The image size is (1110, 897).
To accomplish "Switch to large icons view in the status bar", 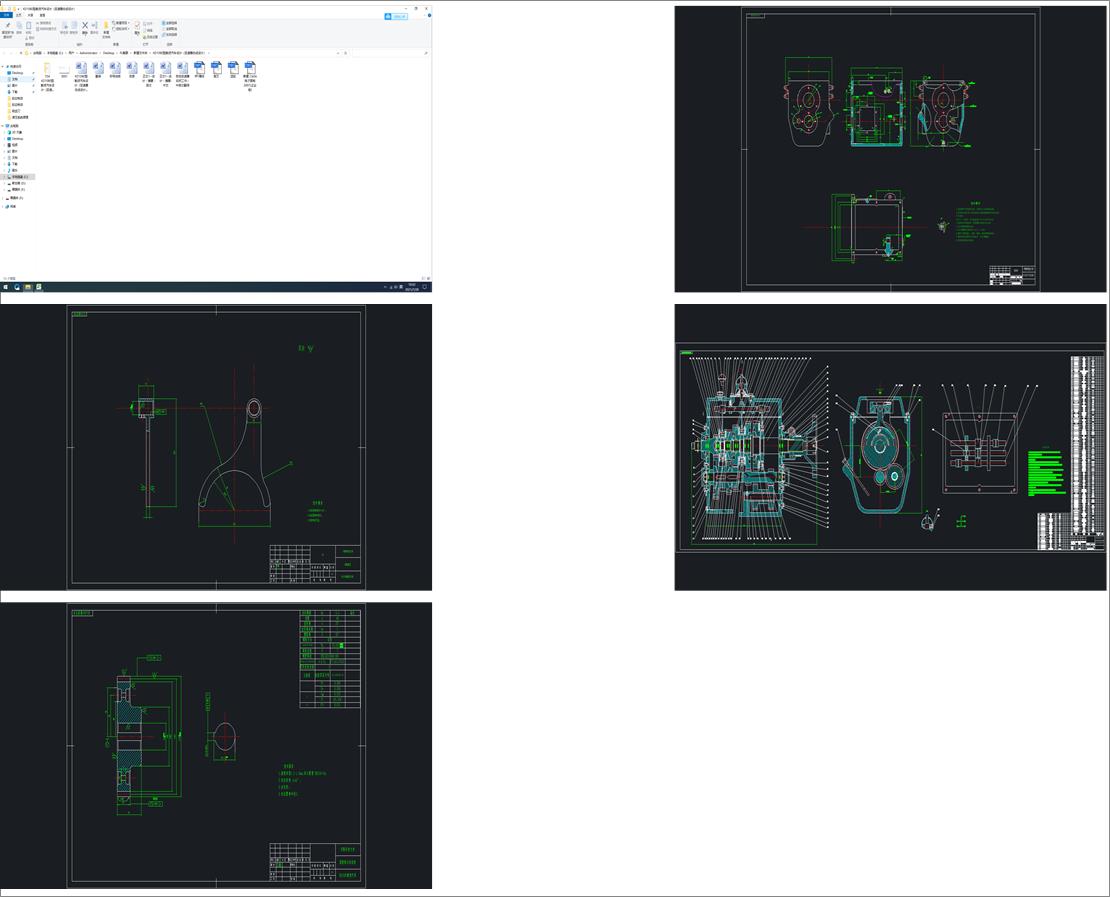I will coord(429,278).
